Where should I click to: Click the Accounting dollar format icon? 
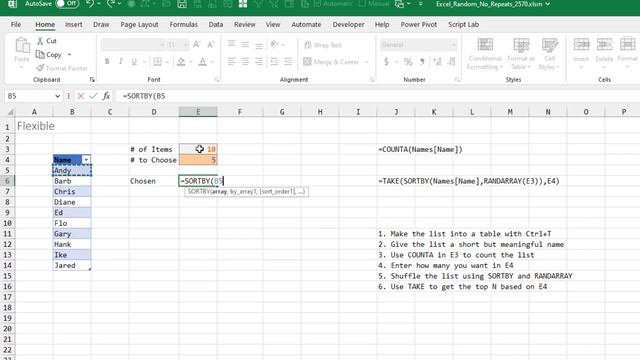pos(387,62)
